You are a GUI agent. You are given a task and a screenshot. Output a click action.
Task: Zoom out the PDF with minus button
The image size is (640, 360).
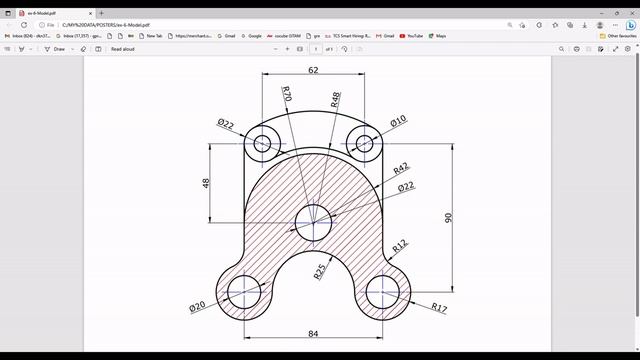coord(276,49)
